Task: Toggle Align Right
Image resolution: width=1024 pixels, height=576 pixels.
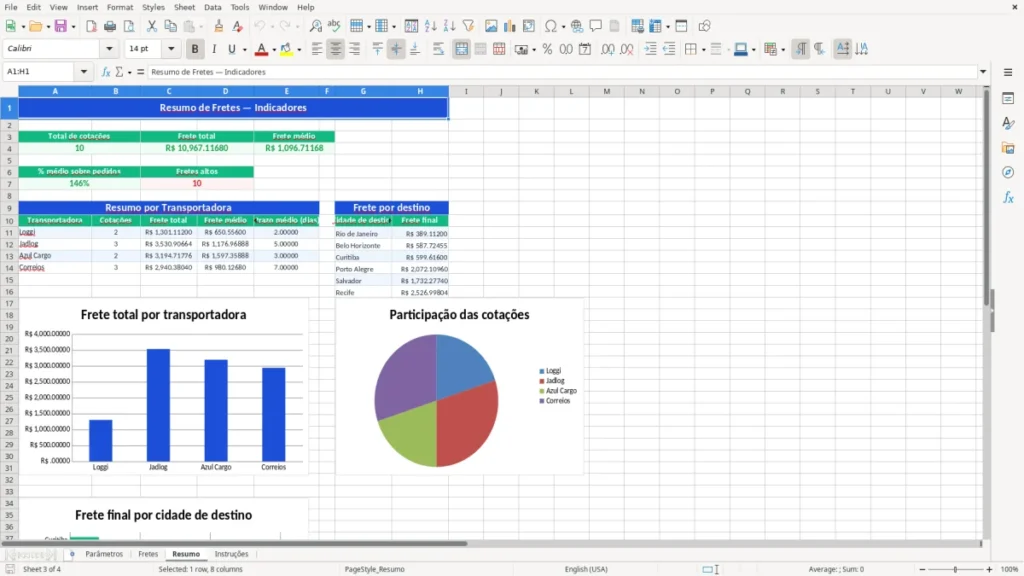Action: click(x=354, y=49)
